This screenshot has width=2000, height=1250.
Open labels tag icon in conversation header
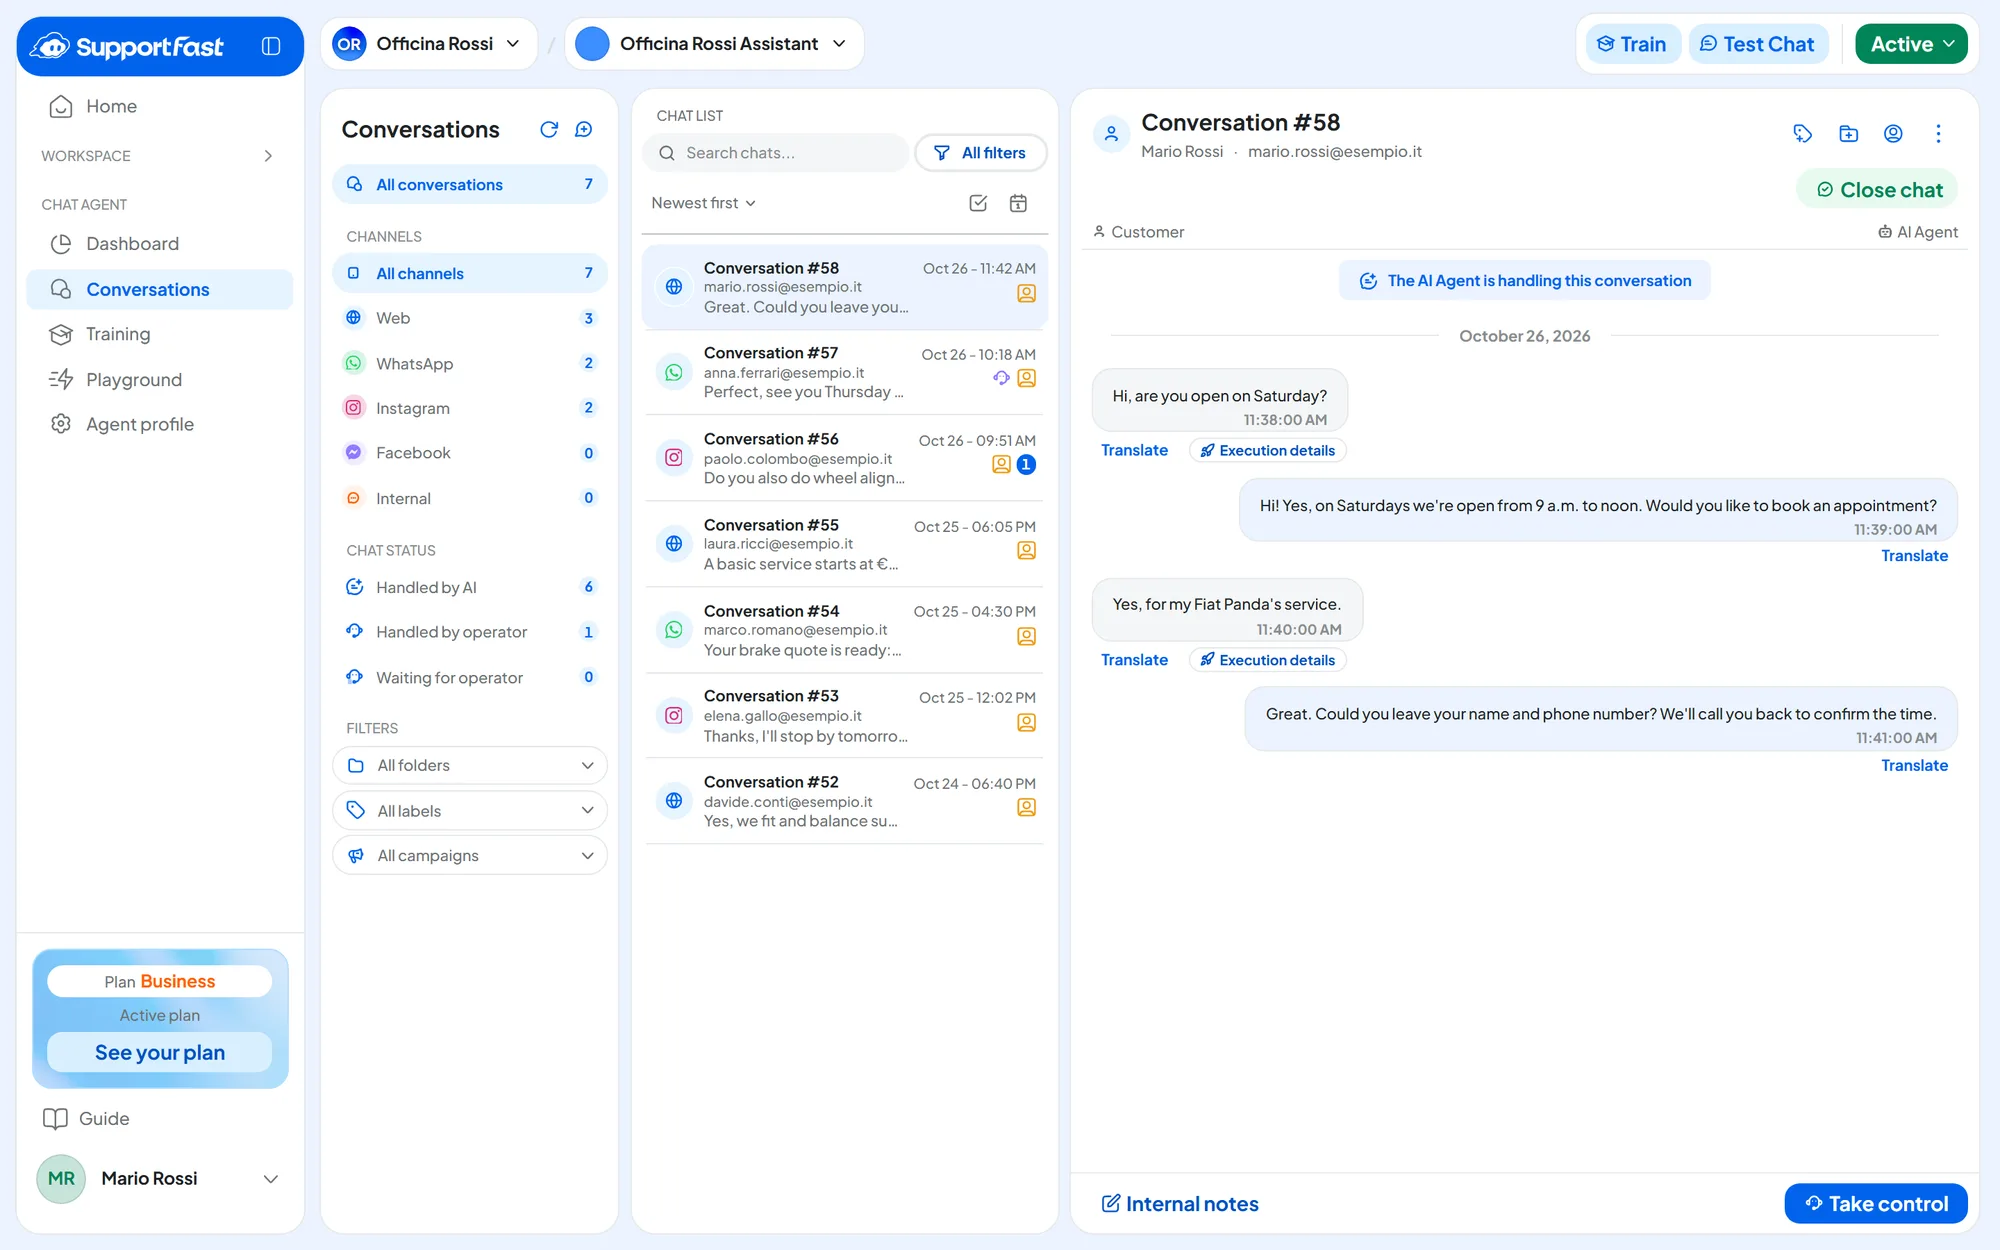pyautogui.click(x=1803, y=133)
